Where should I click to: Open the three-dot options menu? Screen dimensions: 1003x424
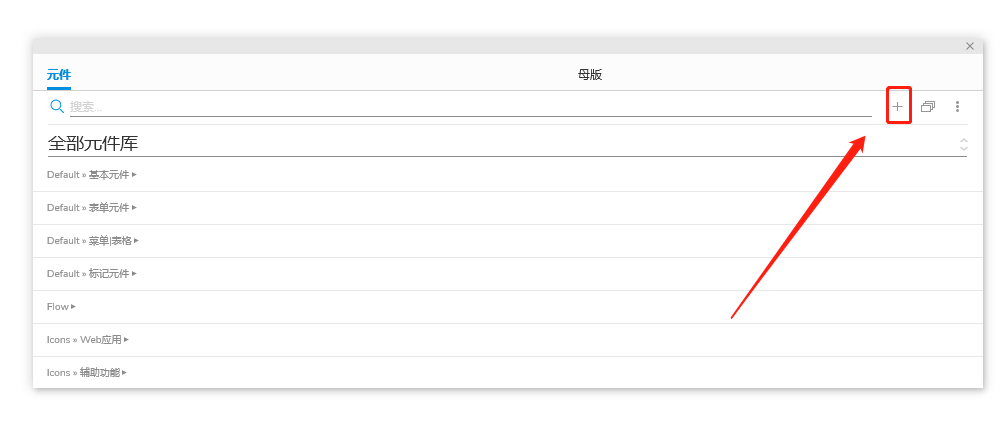tap(957, 106)
